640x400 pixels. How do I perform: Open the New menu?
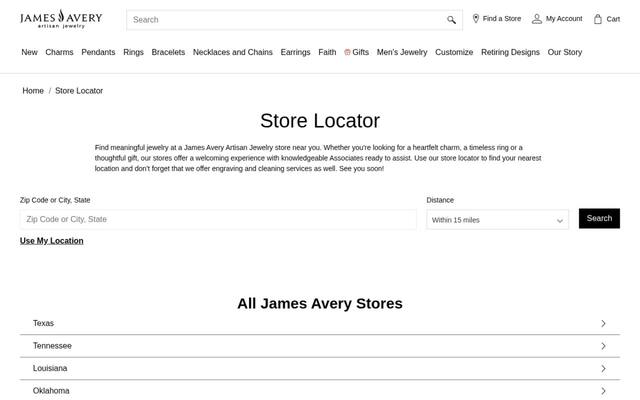click(x=29, y=52)
